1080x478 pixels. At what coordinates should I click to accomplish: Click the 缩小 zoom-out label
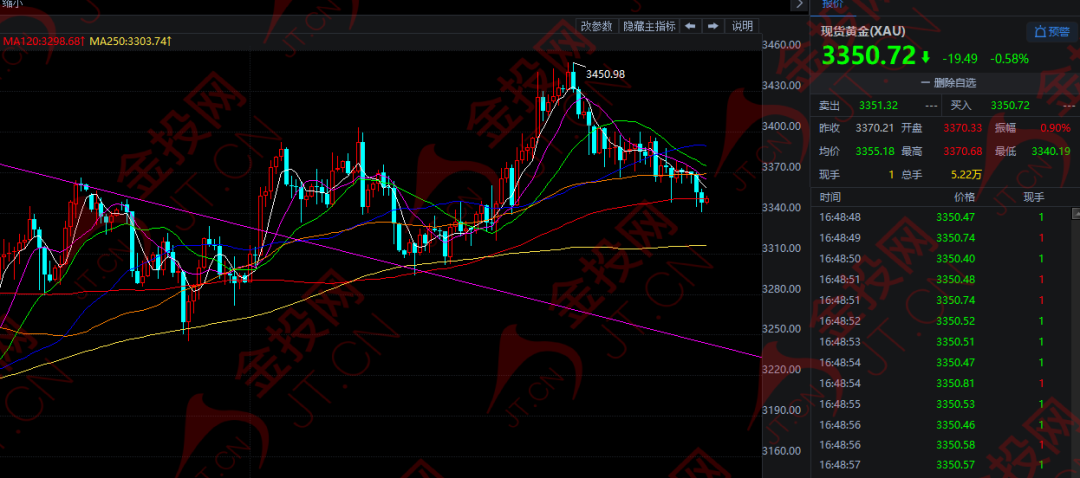coord(14,3)
